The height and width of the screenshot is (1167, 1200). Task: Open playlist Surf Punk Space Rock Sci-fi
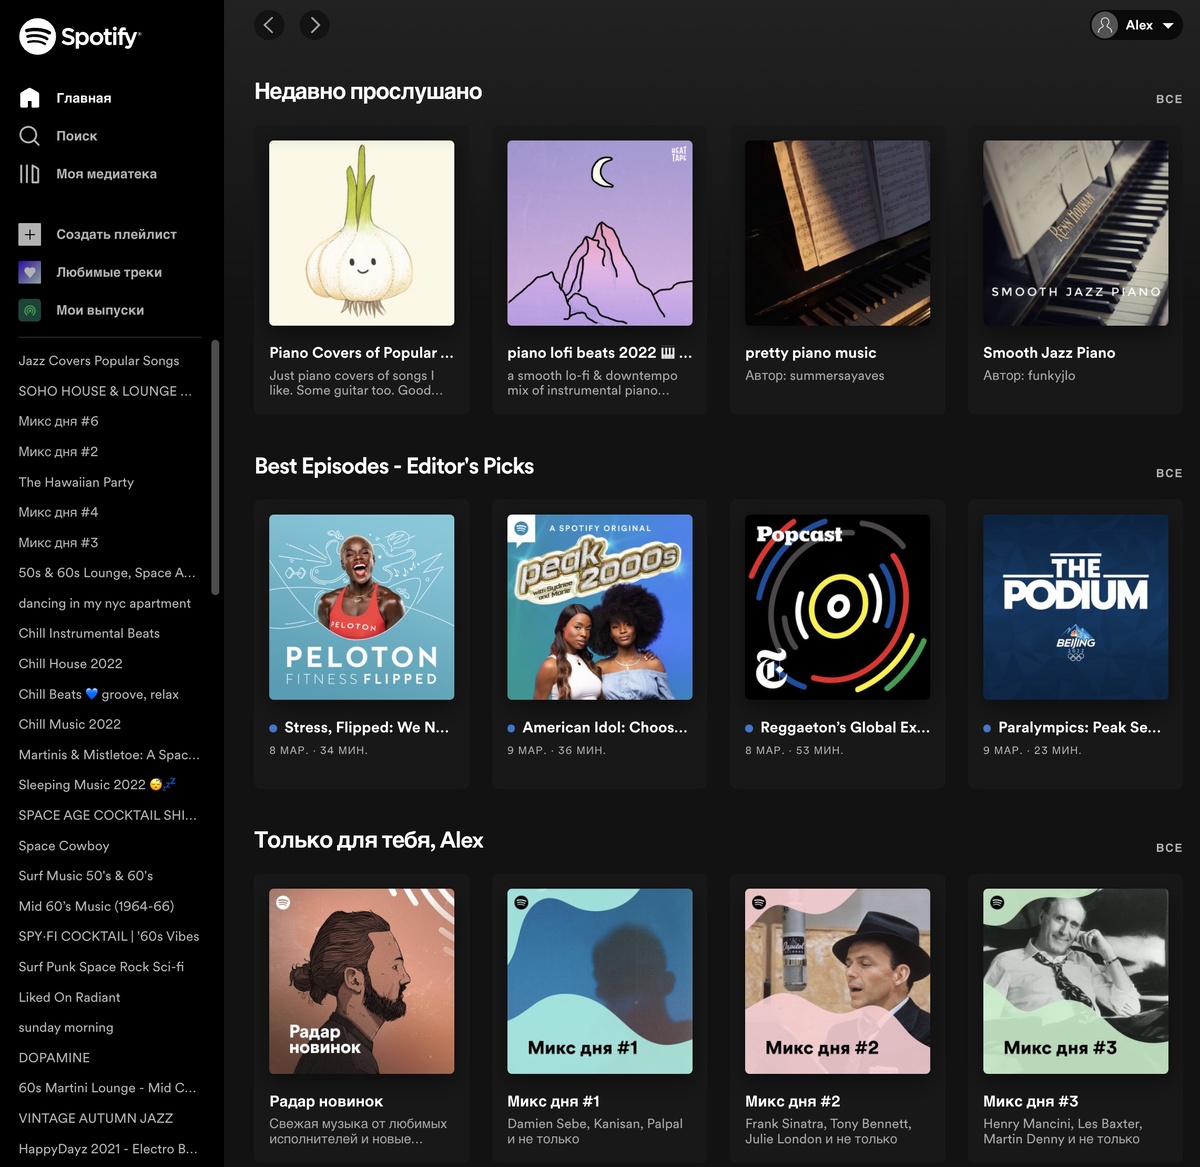101,967
